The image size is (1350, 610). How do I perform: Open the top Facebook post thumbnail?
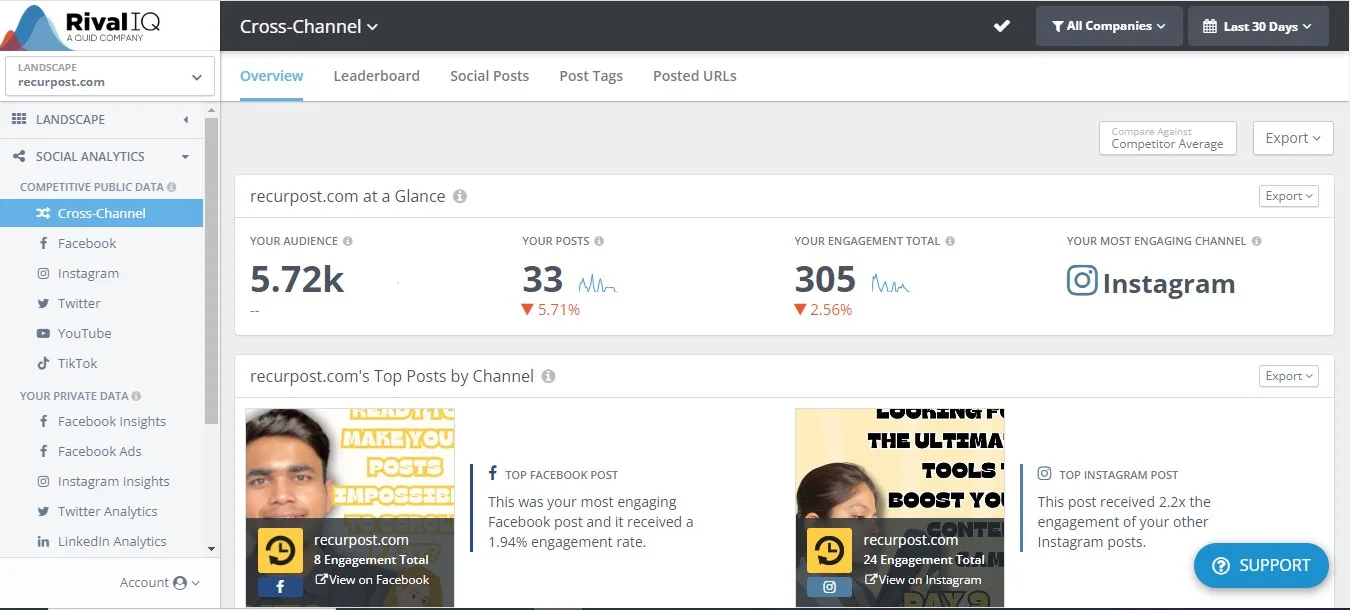tap(350, 507)
